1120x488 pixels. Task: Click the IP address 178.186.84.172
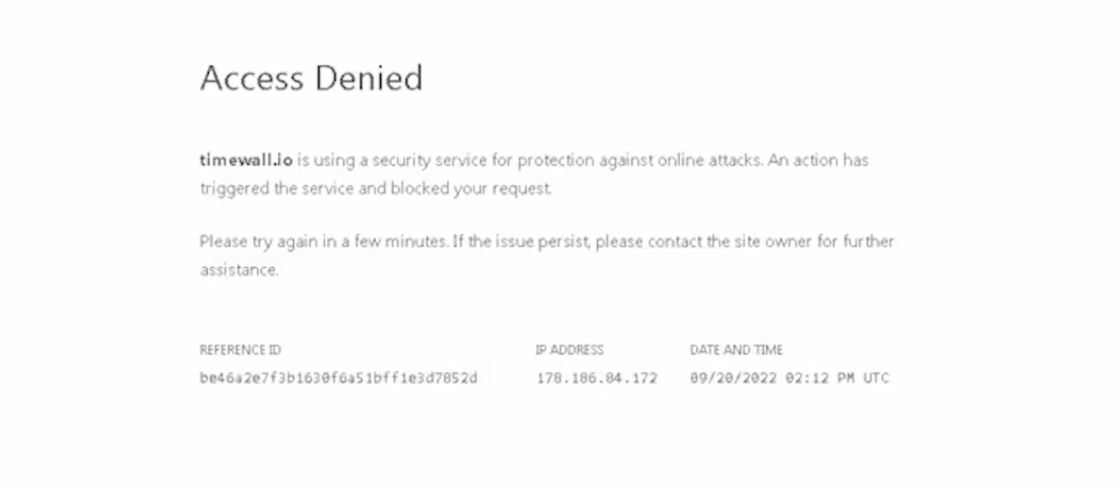pyautogui.click(x=596, y=378)
